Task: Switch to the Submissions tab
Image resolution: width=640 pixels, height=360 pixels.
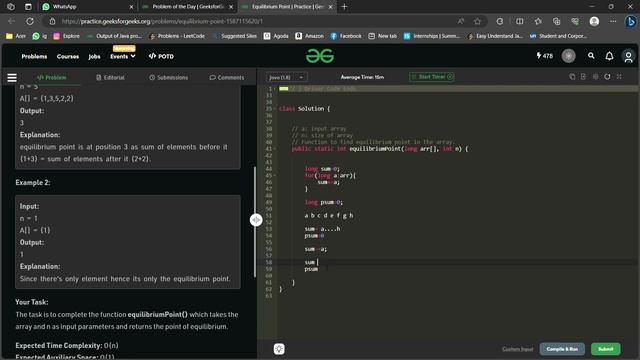Action: [x=169, y=78]
